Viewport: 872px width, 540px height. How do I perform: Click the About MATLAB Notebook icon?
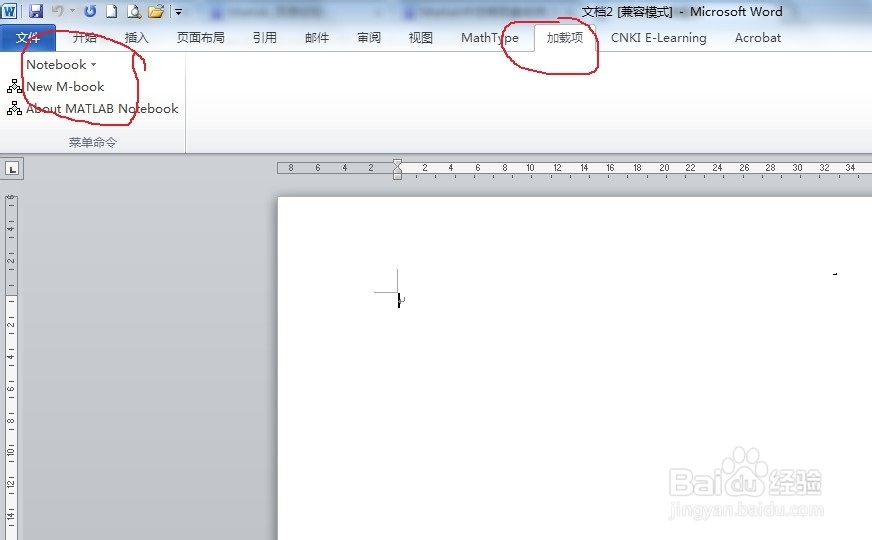pos(14,108)
